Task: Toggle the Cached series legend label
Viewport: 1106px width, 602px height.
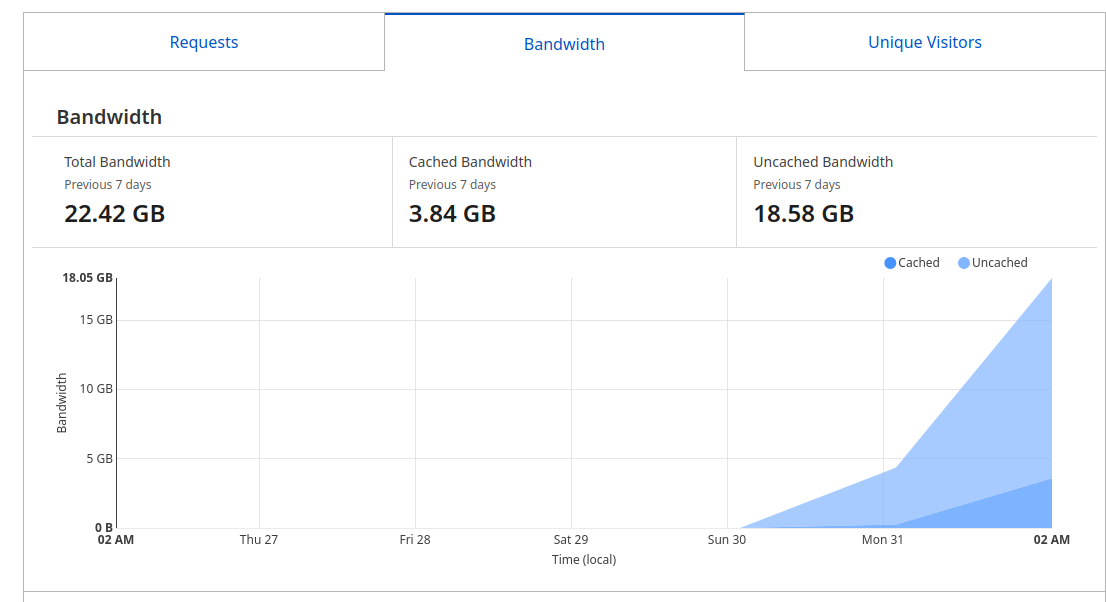Action: coord(919,263)
